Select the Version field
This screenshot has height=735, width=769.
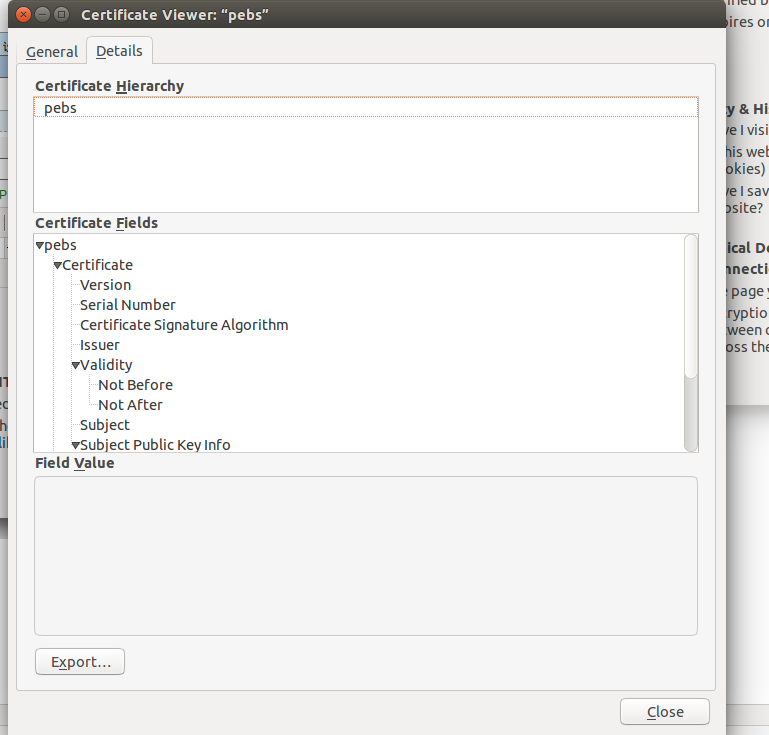tap(105, 285)
